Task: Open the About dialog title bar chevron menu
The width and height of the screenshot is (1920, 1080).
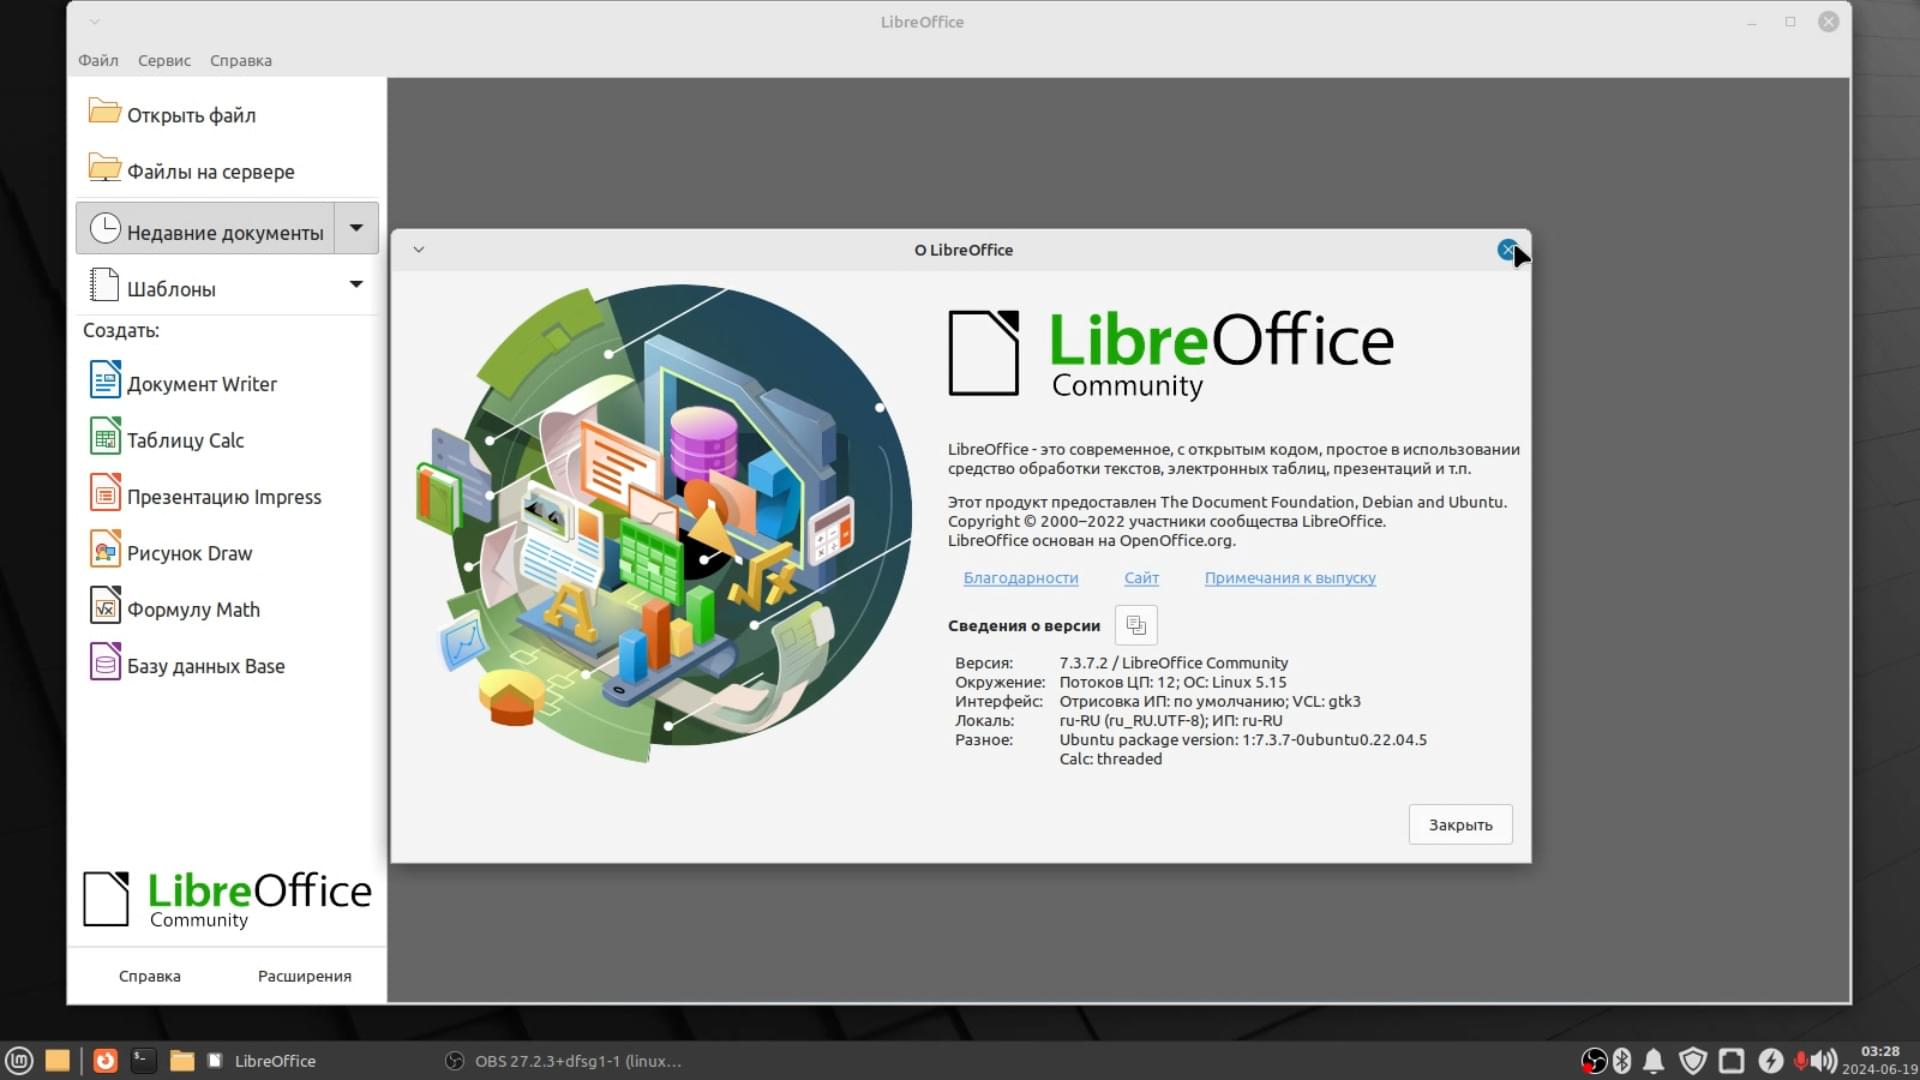Action: tap(419, 250)
